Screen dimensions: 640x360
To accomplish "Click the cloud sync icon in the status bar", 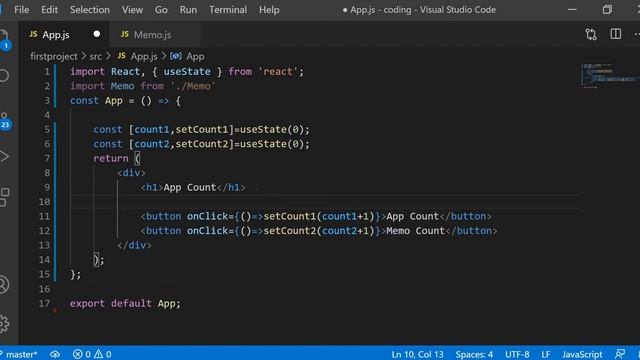I will tap(55, 354).
